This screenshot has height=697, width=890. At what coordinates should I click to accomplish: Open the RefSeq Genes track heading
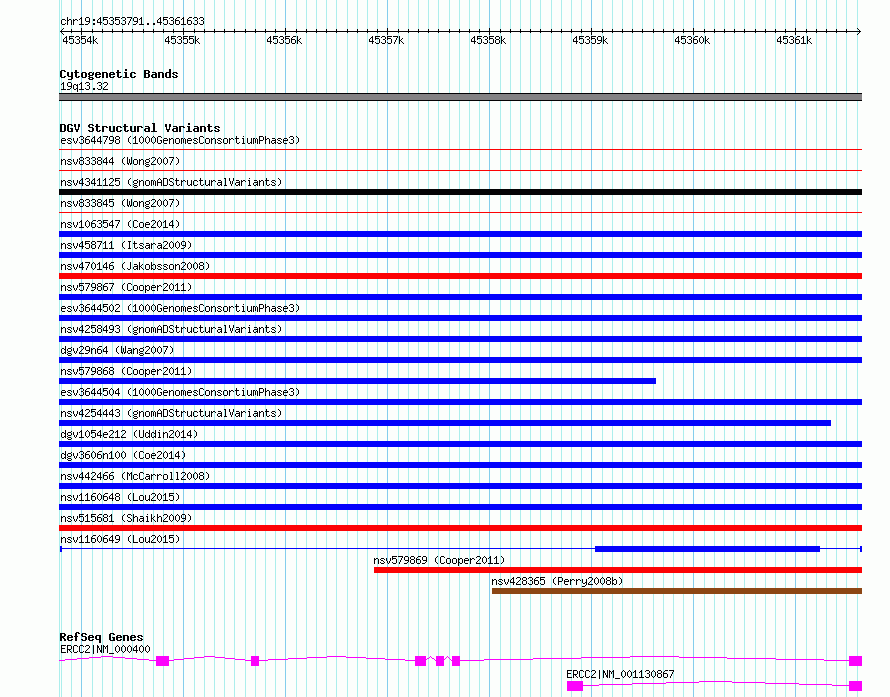[x=101, y=637]
